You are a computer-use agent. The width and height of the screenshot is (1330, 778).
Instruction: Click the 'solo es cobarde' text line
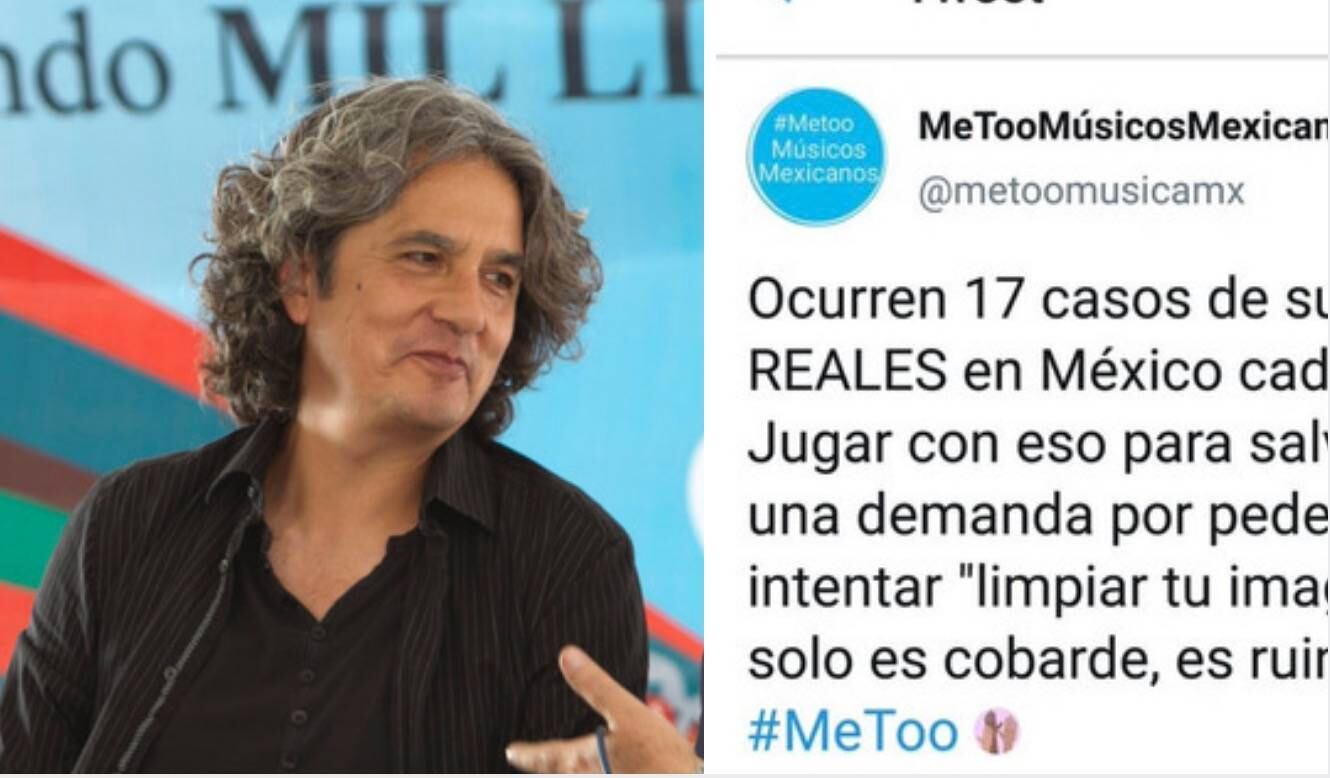1038,660
